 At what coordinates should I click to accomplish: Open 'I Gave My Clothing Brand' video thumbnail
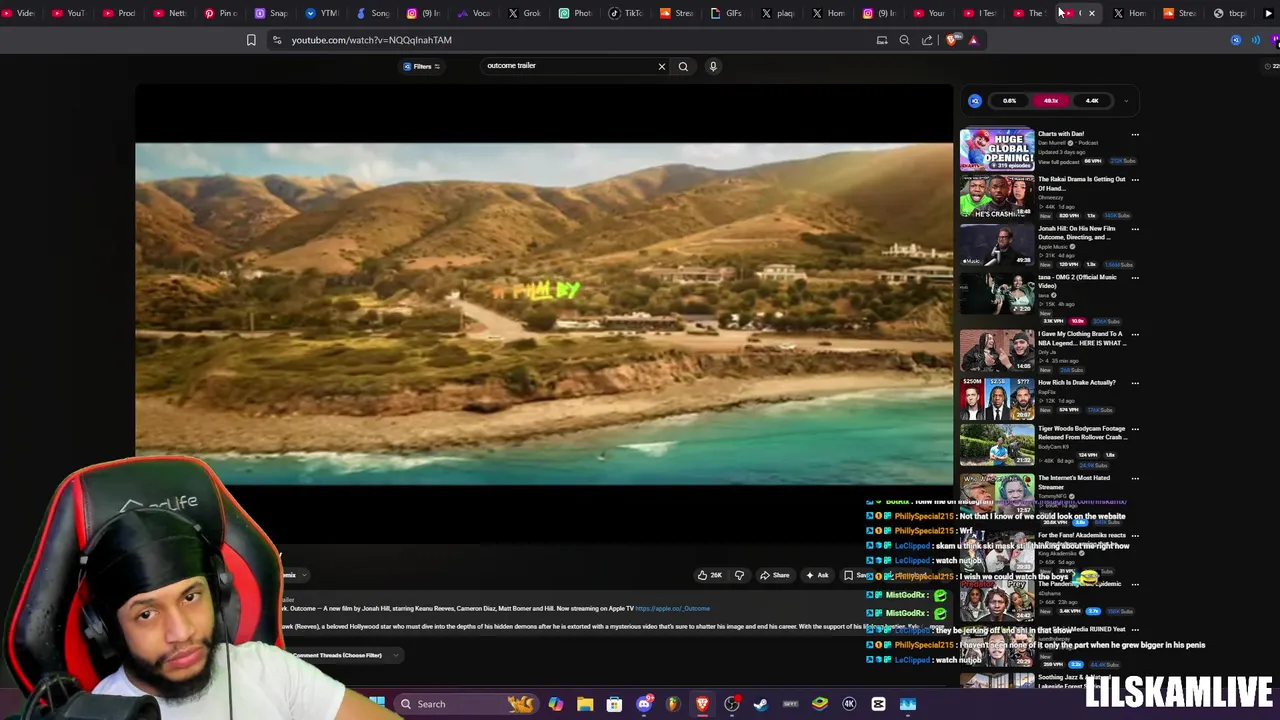997,351
